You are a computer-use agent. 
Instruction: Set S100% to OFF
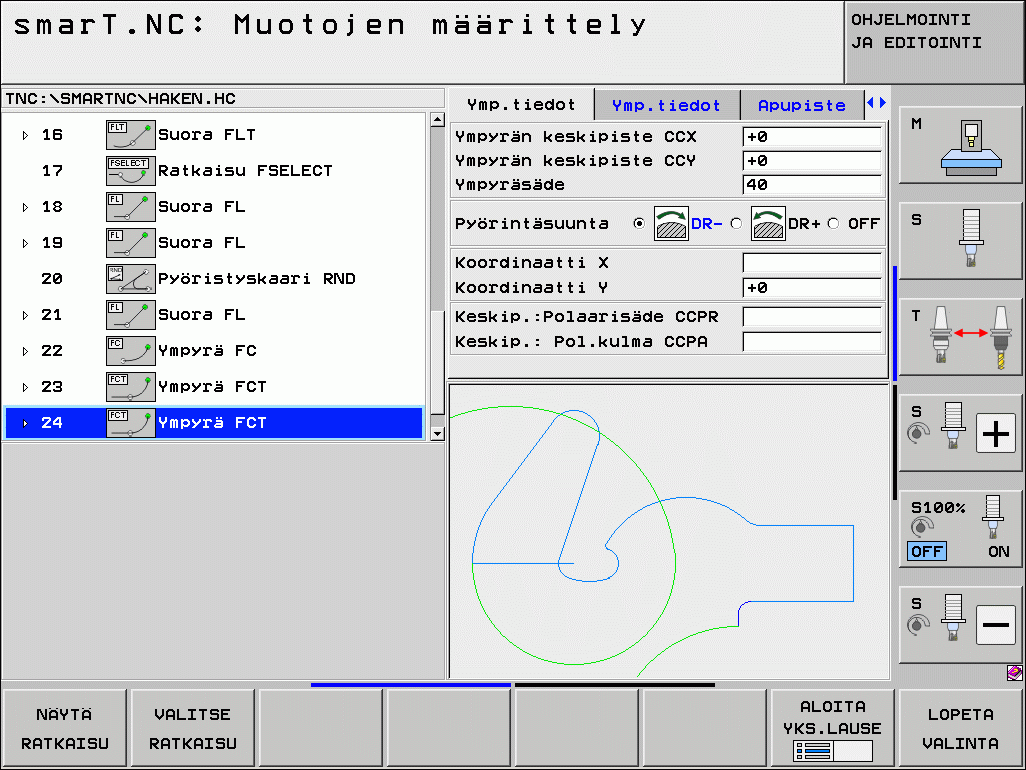point(927,551)
